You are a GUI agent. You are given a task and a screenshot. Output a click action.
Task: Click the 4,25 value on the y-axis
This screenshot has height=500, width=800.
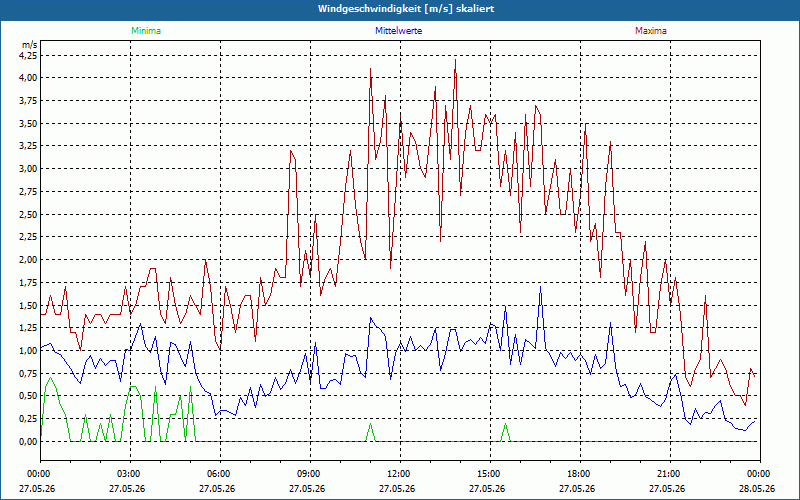pos(28,55)
